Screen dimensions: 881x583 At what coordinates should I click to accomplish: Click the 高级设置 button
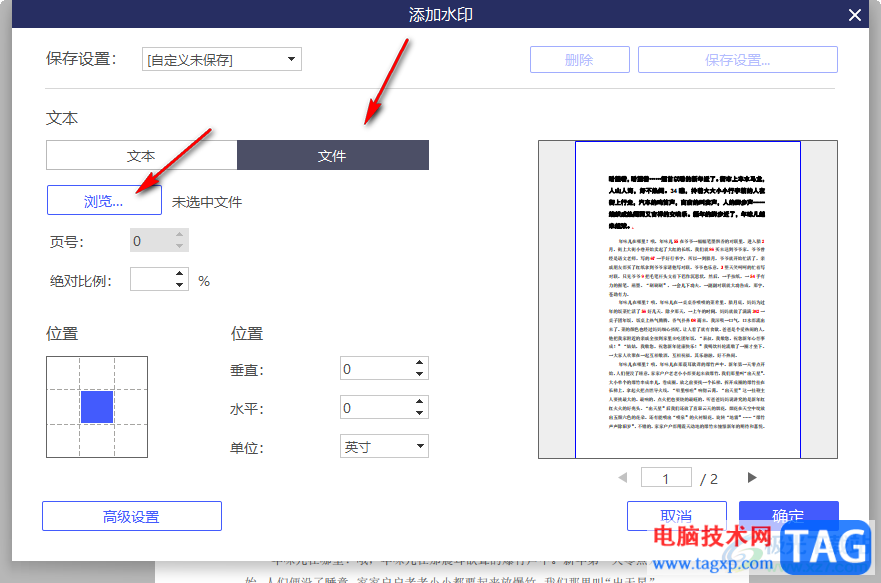click(x=132, y=516)
